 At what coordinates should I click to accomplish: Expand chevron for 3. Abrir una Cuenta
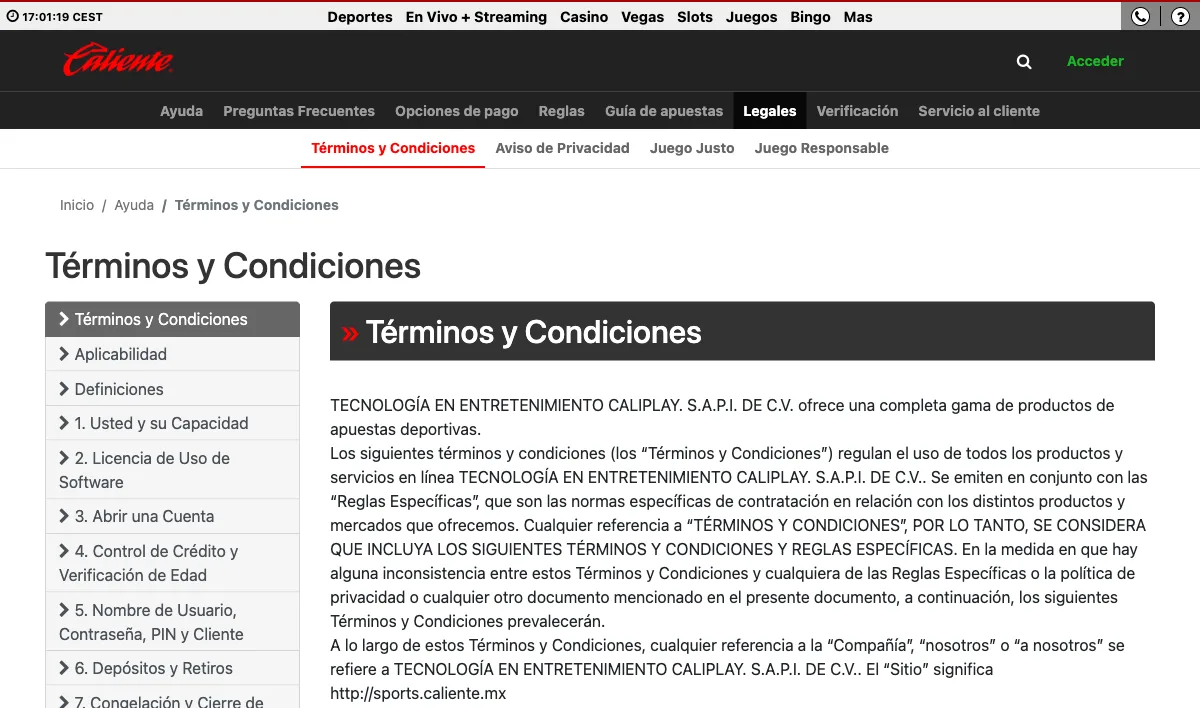[64, 516]
